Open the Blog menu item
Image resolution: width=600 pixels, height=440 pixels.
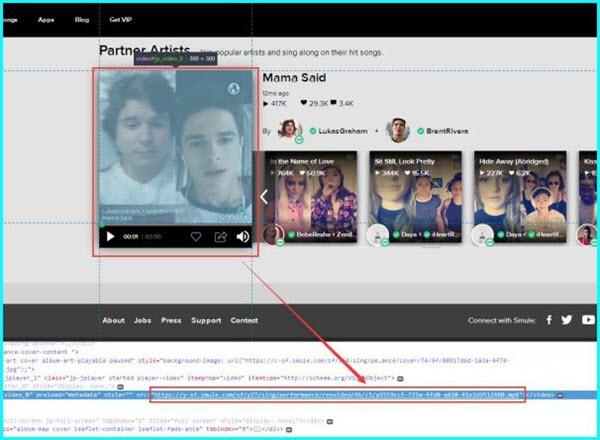(x=82, y=20)
